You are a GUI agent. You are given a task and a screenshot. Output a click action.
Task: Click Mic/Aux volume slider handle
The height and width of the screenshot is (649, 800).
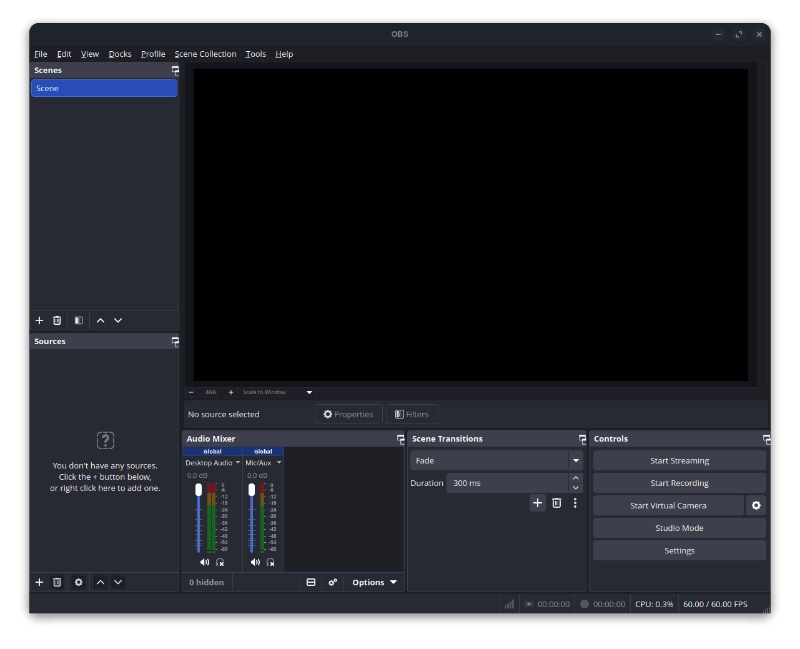pos(252,490)
